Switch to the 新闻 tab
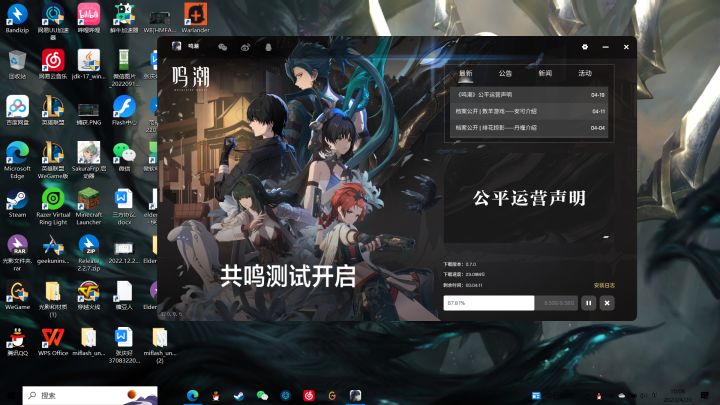 click(545, 73)
